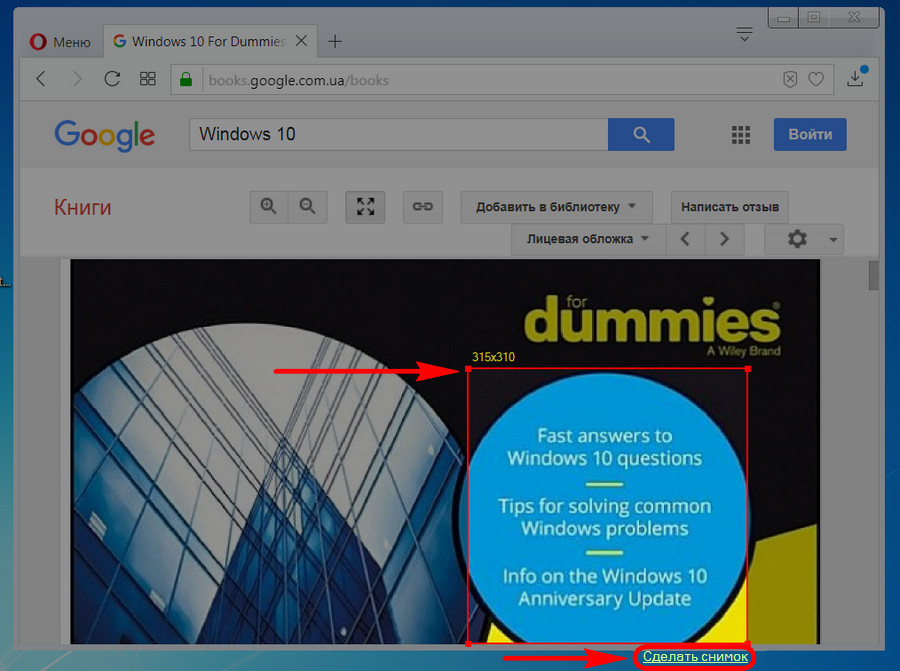
Task: Switch the book viewer to fullscreen
Action: coord(365,207)
